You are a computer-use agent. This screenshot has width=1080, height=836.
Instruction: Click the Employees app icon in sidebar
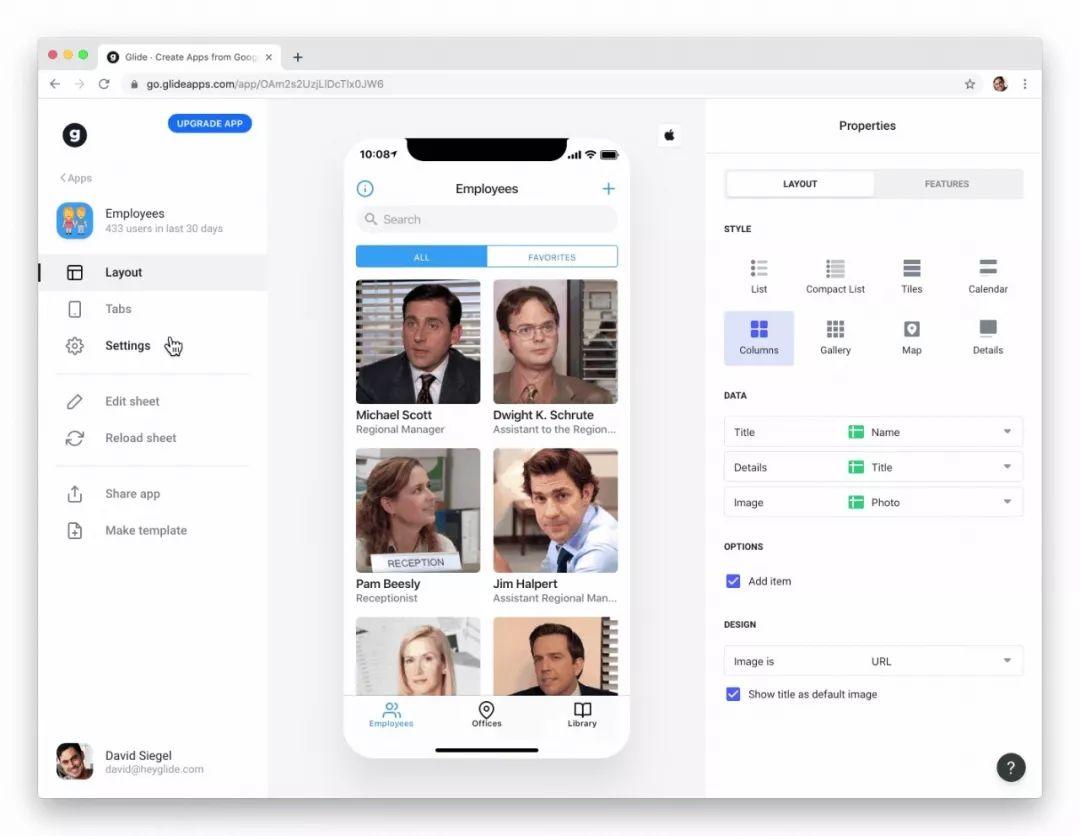tap(74, 220)
